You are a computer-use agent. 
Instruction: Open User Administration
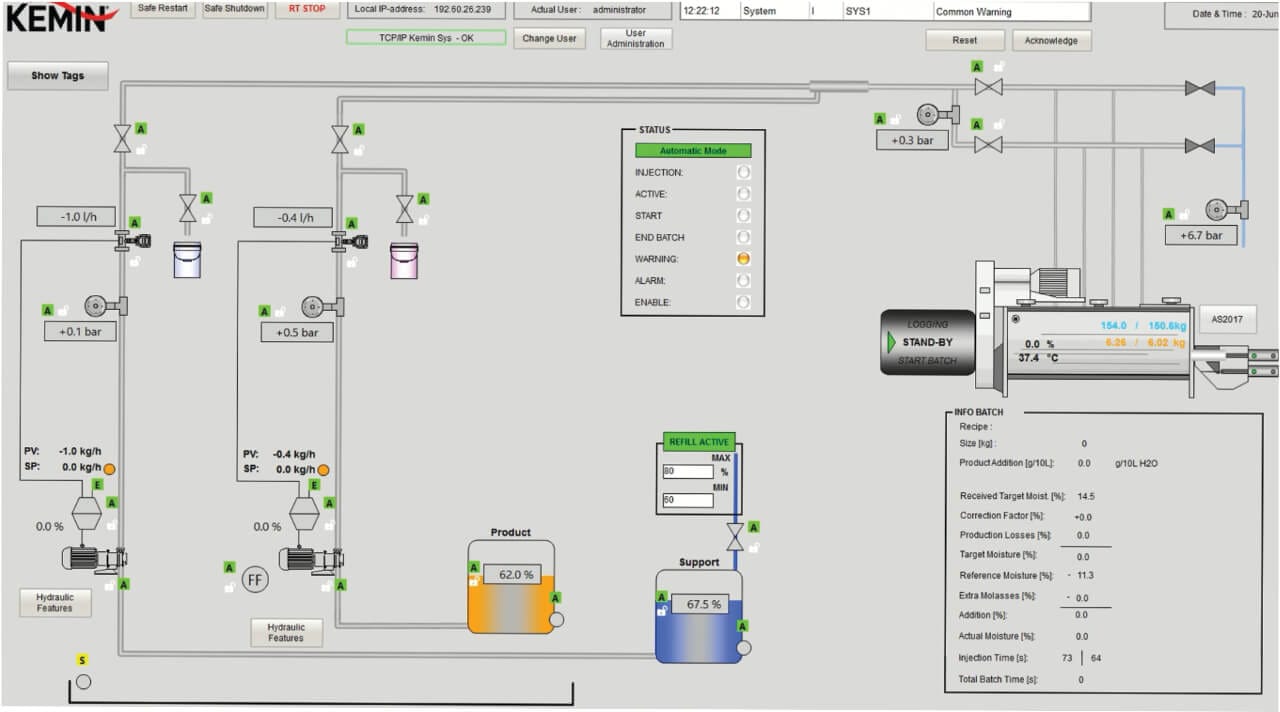[636, 39]
